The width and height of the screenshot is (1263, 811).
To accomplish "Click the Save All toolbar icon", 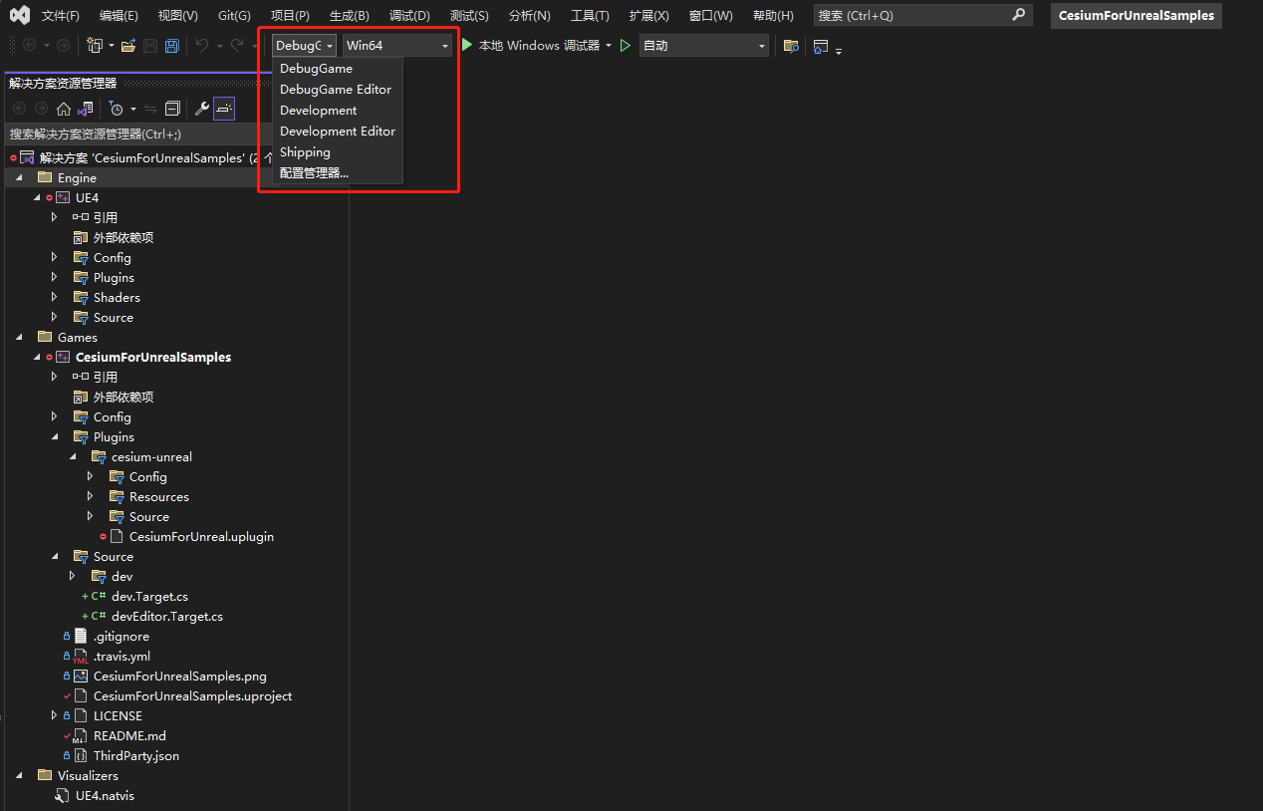I will (x=172, y=46).
